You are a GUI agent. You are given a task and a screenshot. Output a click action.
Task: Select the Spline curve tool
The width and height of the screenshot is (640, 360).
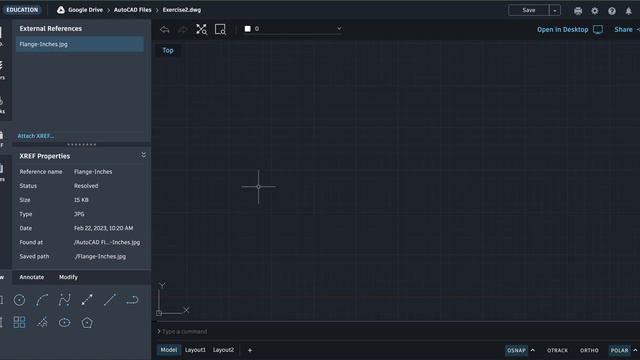[x=64, y=300]
